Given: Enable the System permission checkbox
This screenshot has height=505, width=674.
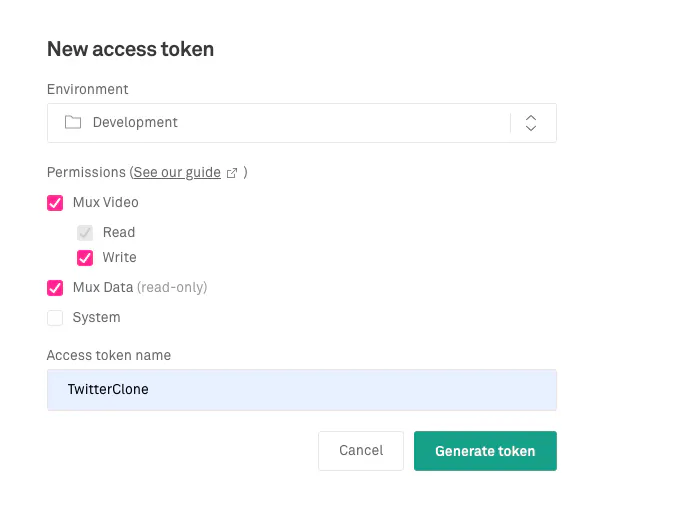Looking at the screenshot, I should point(55,318).
